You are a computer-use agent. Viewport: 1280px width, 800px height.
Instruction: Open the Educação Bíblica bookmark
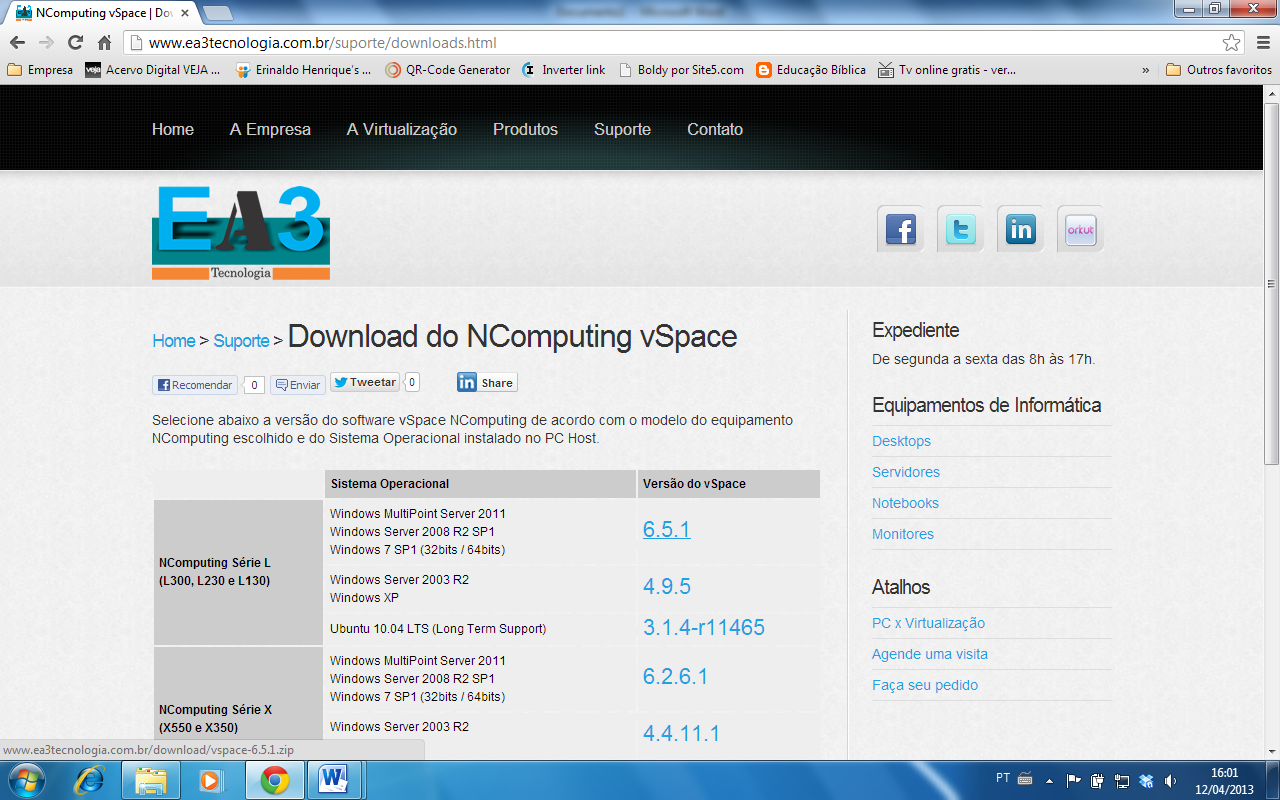coord(812,70)
